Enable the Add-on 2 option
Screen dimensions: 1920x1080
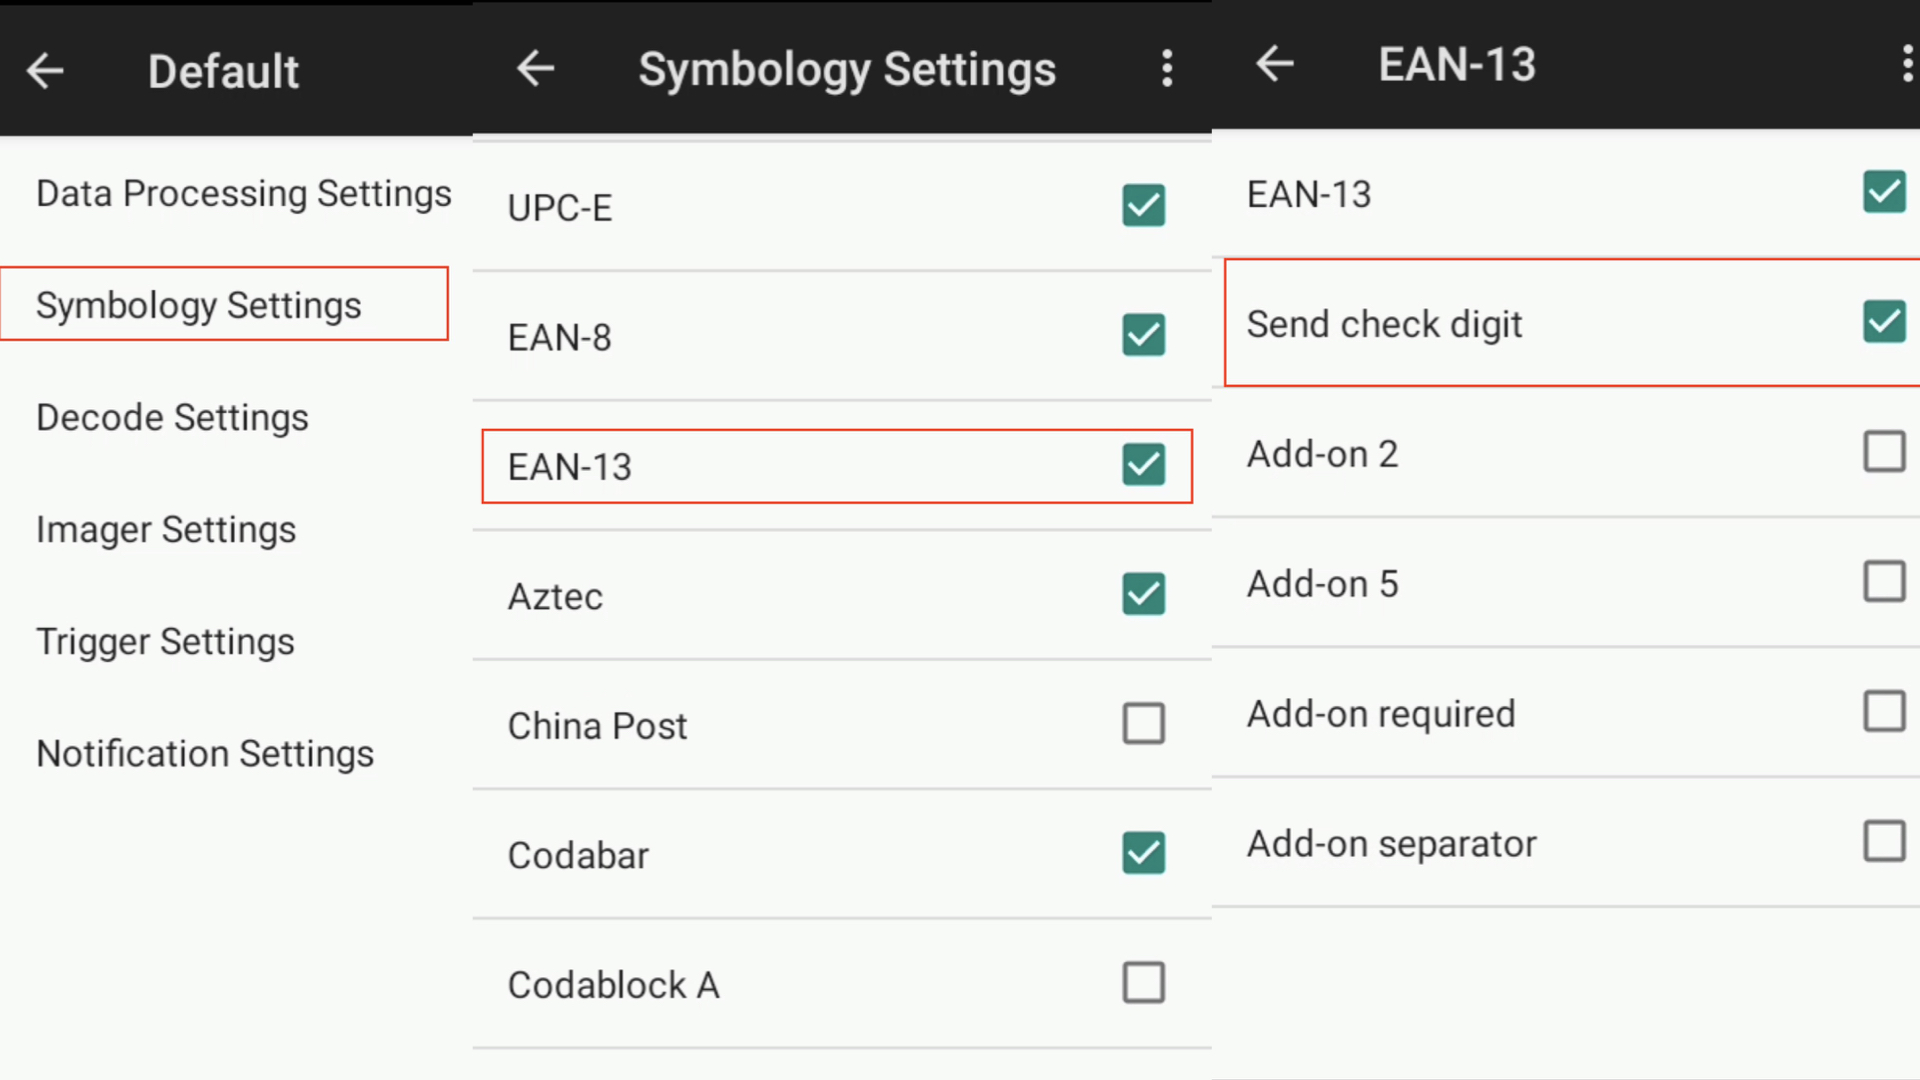(1885, 452)
